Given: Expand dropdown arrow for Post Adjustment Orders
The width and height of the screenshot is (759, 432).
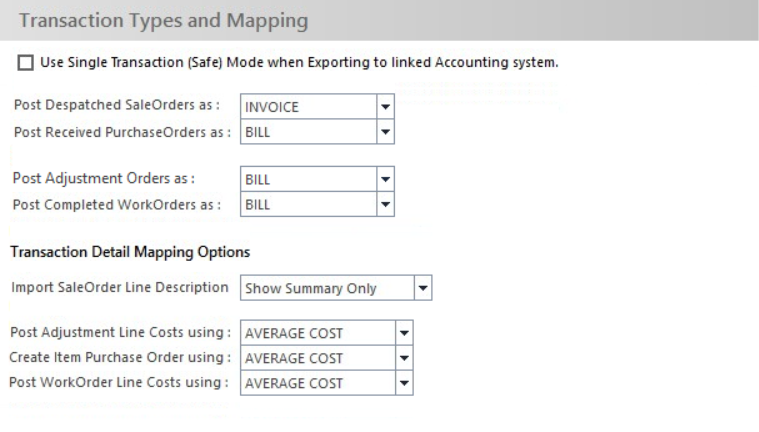Looking at the screenshot, I should [x=385, y=179].
